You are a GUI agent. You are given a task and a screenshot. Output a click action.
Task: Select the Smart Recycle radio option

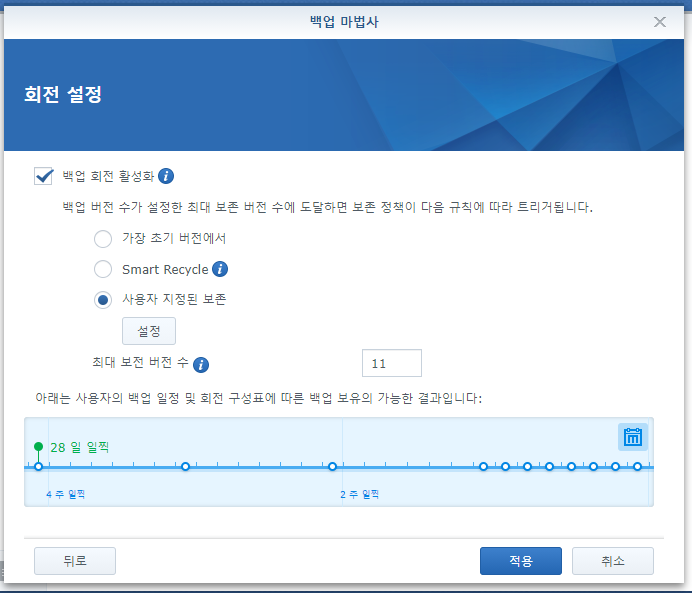[x=103, y=269]
